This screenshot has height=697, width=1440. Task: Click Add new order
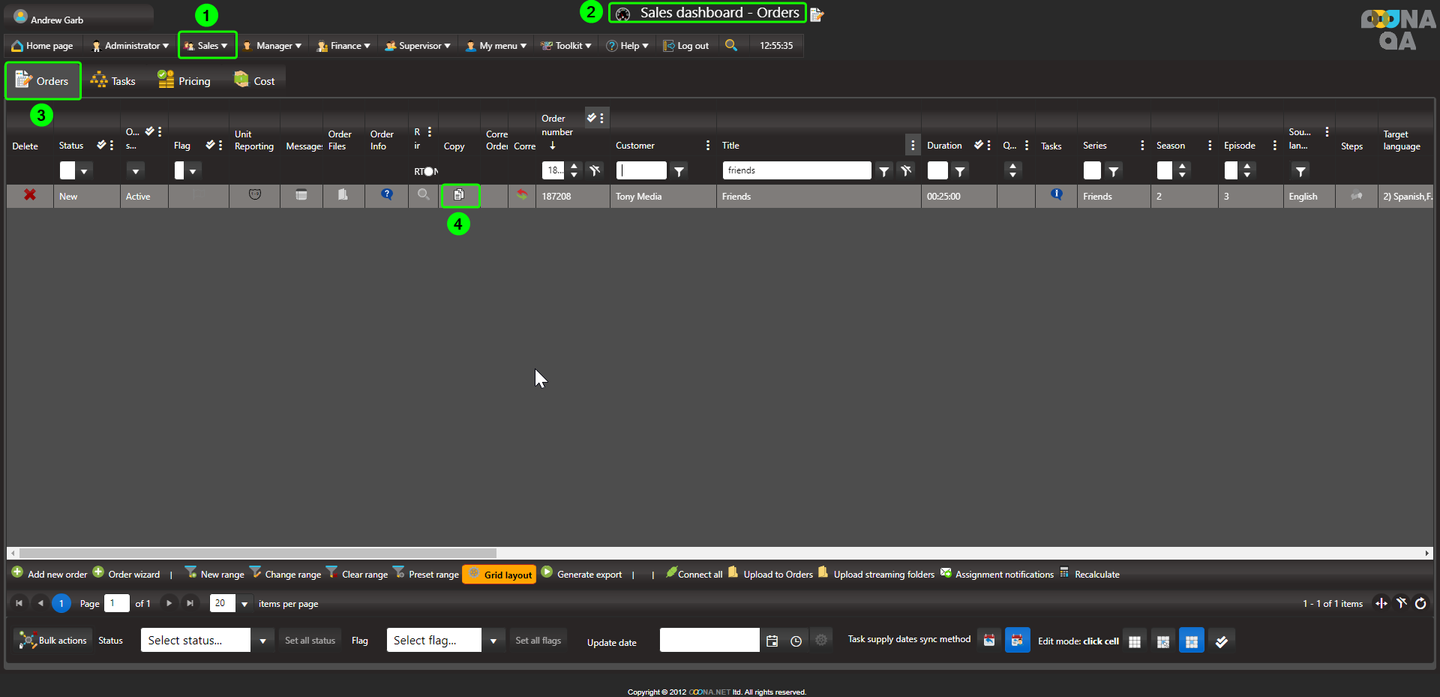(x=49, y=575)
